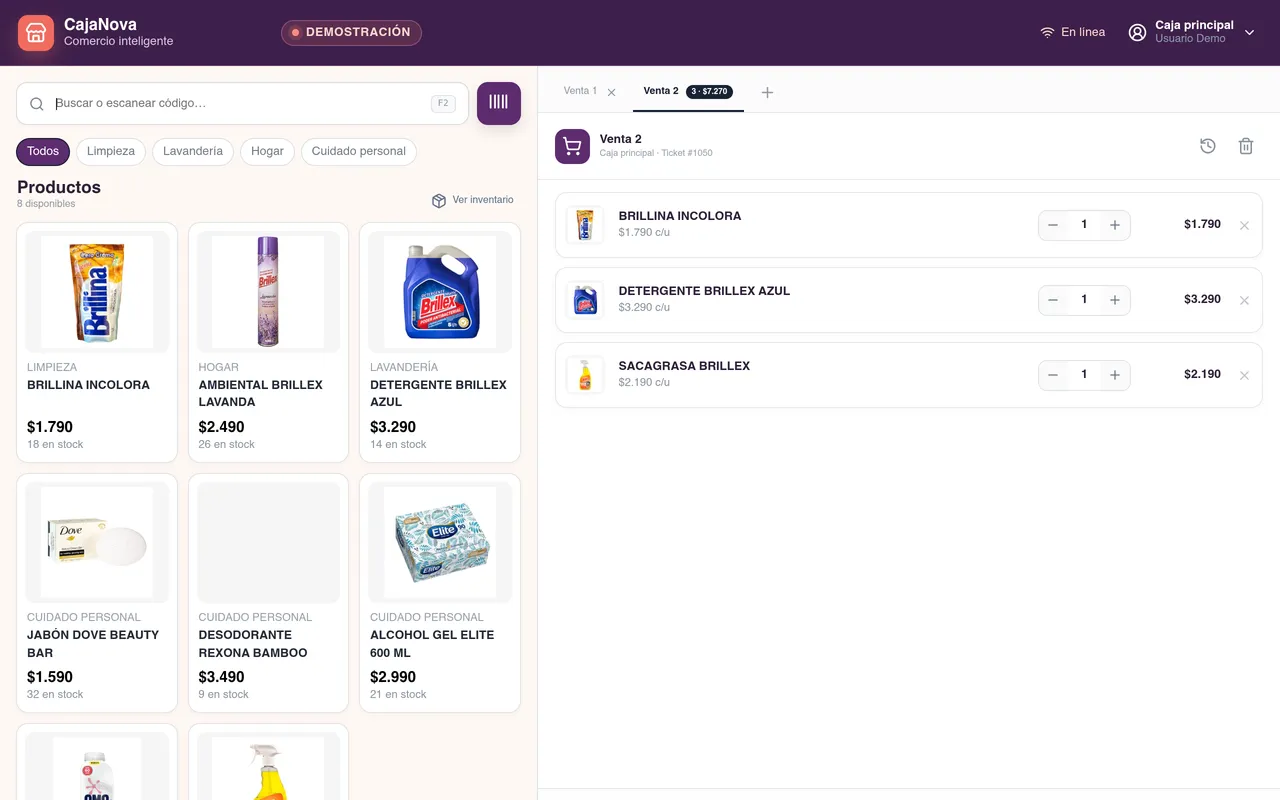Click the CajaNova store logo icon
The width and height of the screenshot is (1280, 800).
click(36, 33)
